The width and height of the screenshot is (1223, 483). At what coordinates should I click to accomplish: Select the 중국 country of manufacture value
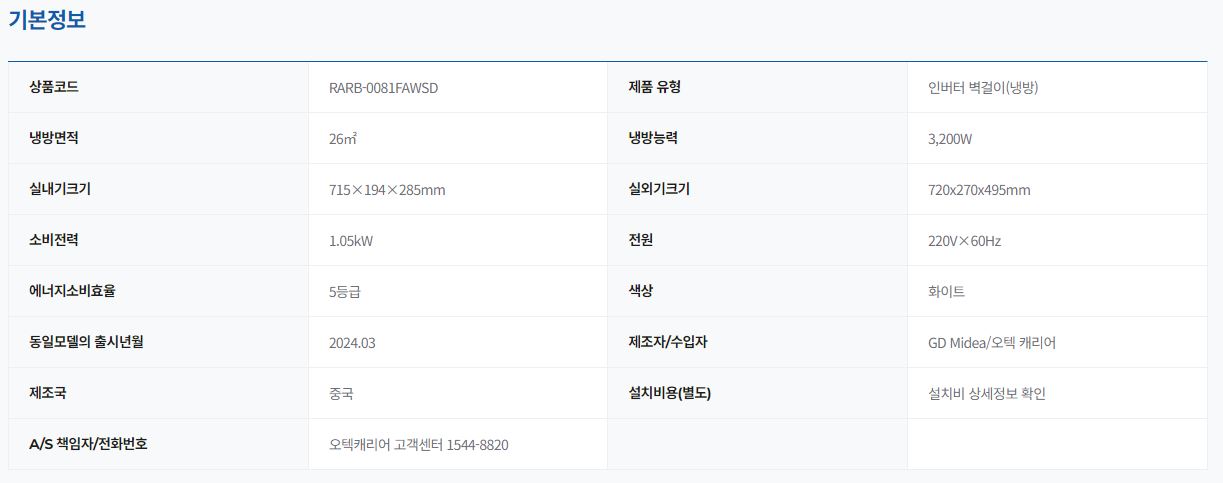click(x=341, y=394)
